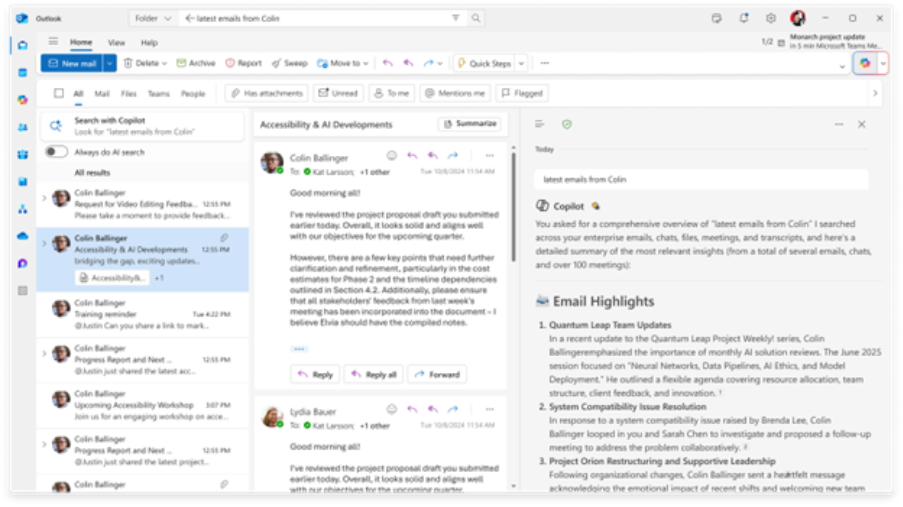This screenshot has width=903, height=507.
Task: Expand ribbon with chevron at right
Action: pos(842,67)
